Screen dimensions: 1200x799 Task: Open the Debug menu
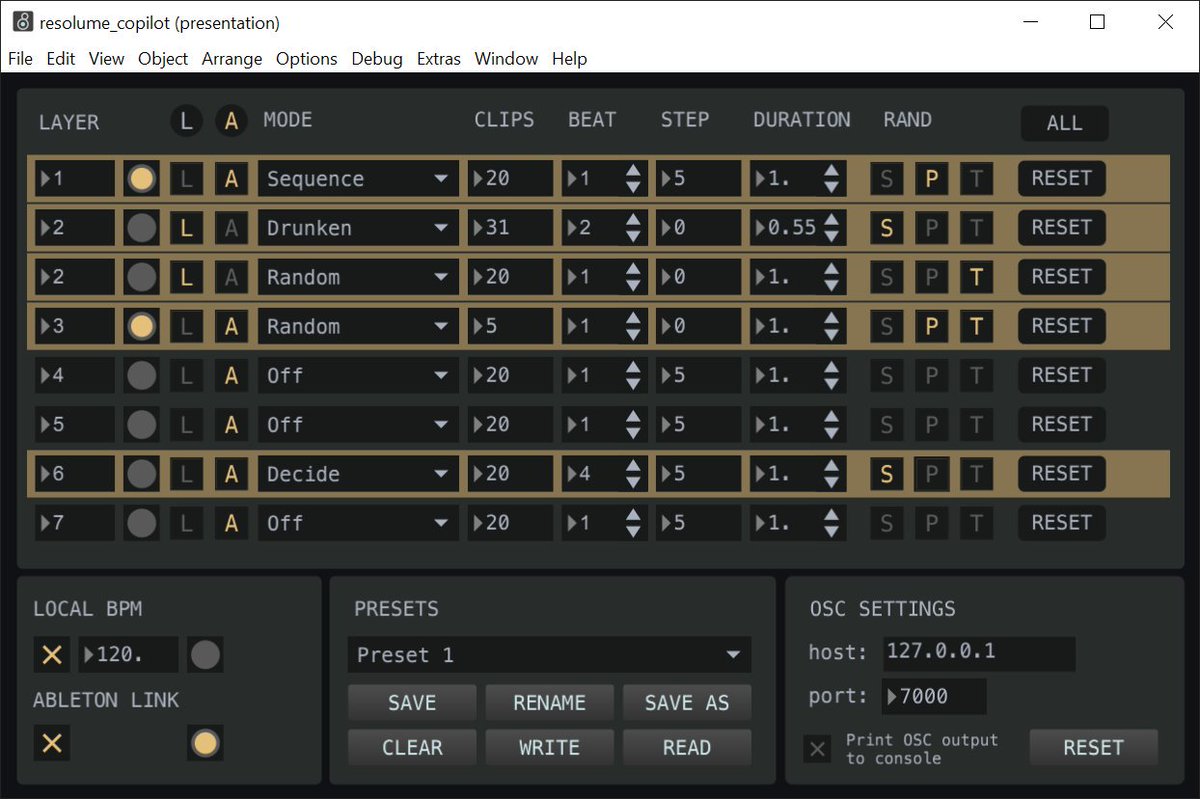(x=377, y=59)
